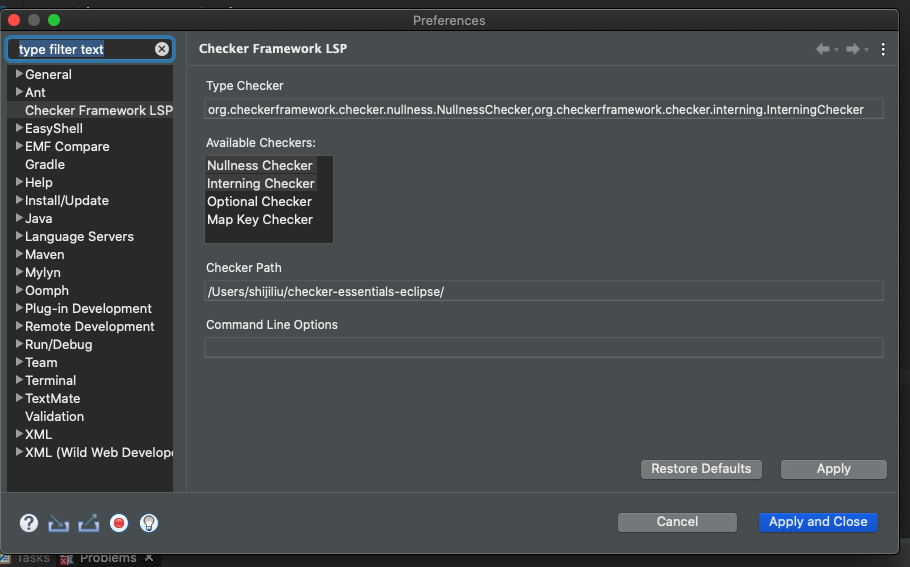Expand the Ant tree node
910x567 pixels.
(x=19, y=92)
